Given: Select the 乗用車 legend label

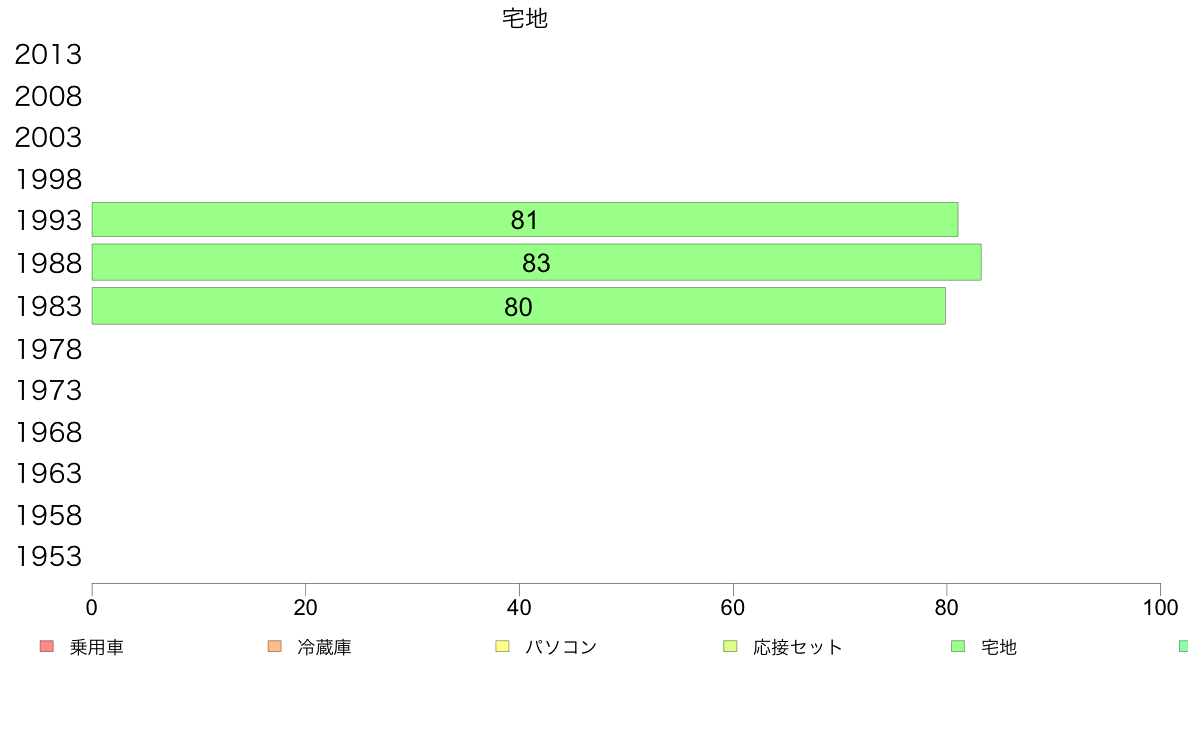Looking at the screenshot, I should (x=96, y=647).
